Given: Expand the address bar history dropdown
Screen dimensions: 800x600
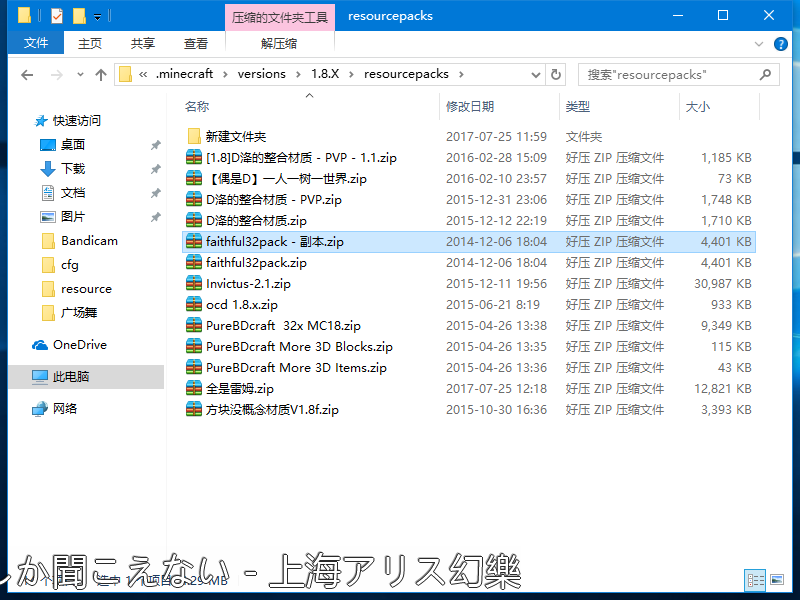Looking at the screenshot, I should pyautogui.click(x=536, y=74).
